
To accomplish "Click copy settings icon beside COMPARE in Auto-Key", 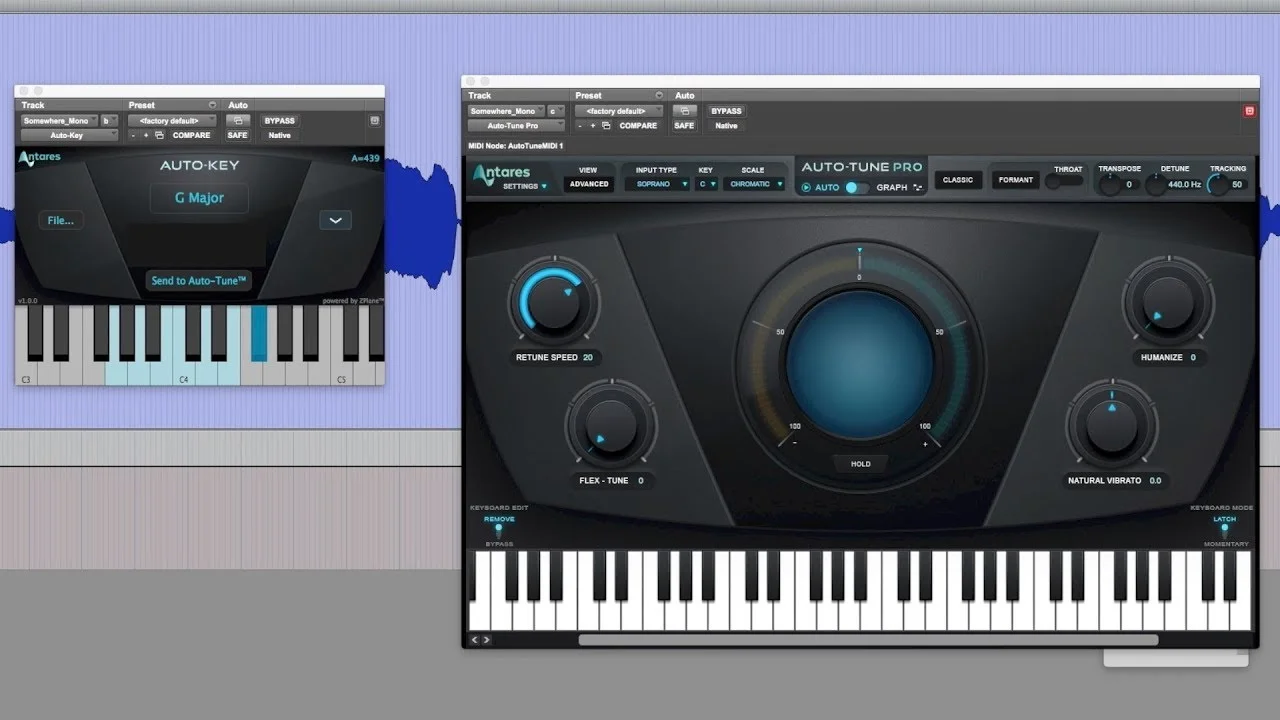I will pos(159,136).
